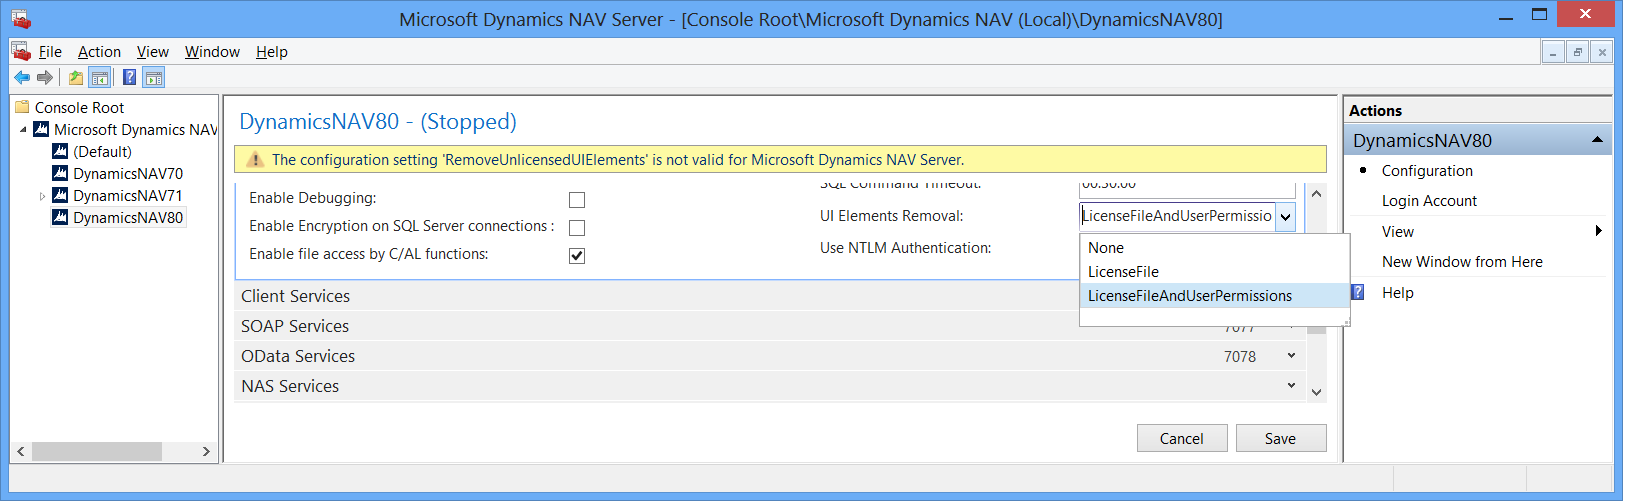Image resolution: width=1625 pixels, height=503 pixels.
Task: Click the DynamicsNAV71 instance icon
Action: [60, 195]
